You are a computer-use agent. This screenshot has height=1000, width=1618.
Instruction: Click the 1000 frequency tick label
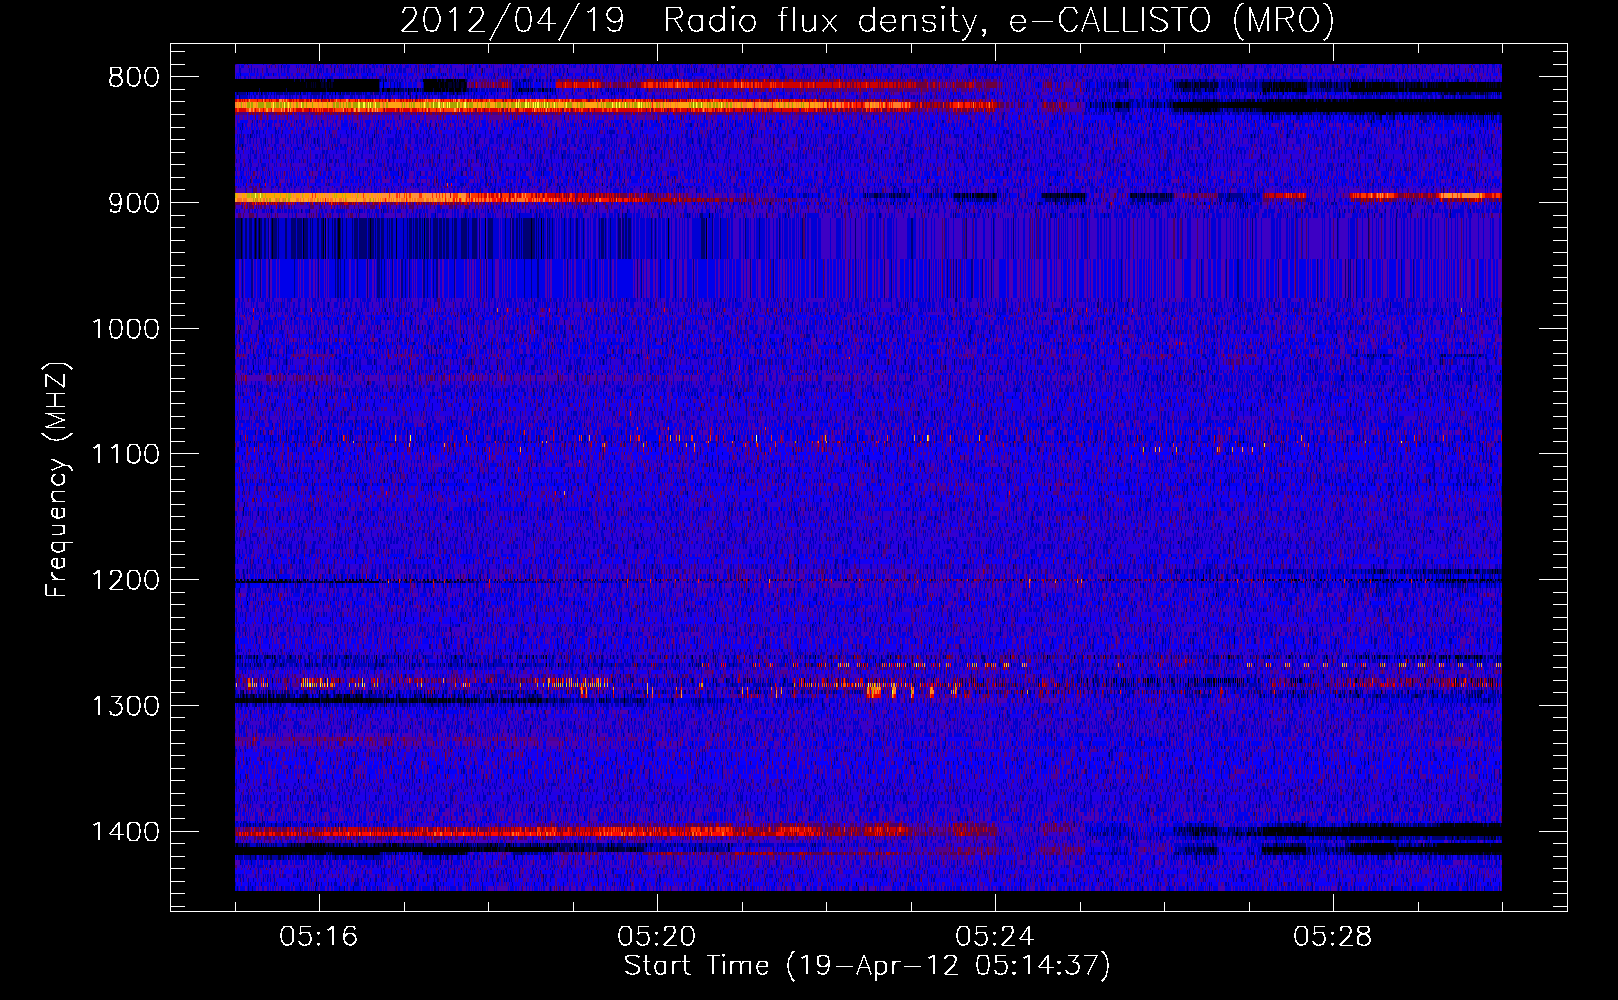[x=125, y=329]
